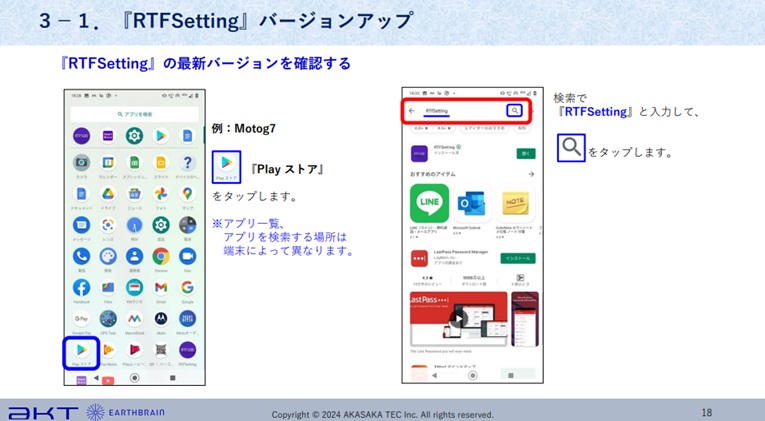765x421 pixels.
Task: Open the phone dialer 電話 app
Action: point(81,256)
